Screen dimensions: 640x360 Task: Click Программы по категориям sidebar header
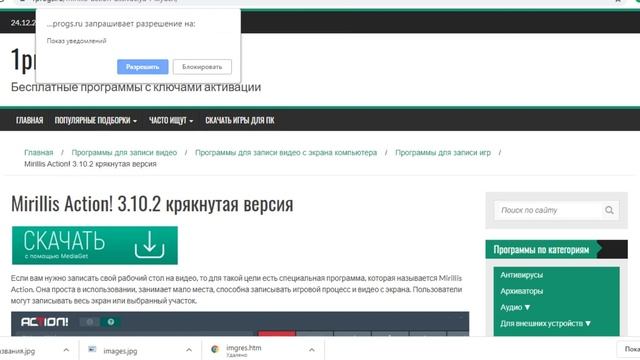(556, 249)
